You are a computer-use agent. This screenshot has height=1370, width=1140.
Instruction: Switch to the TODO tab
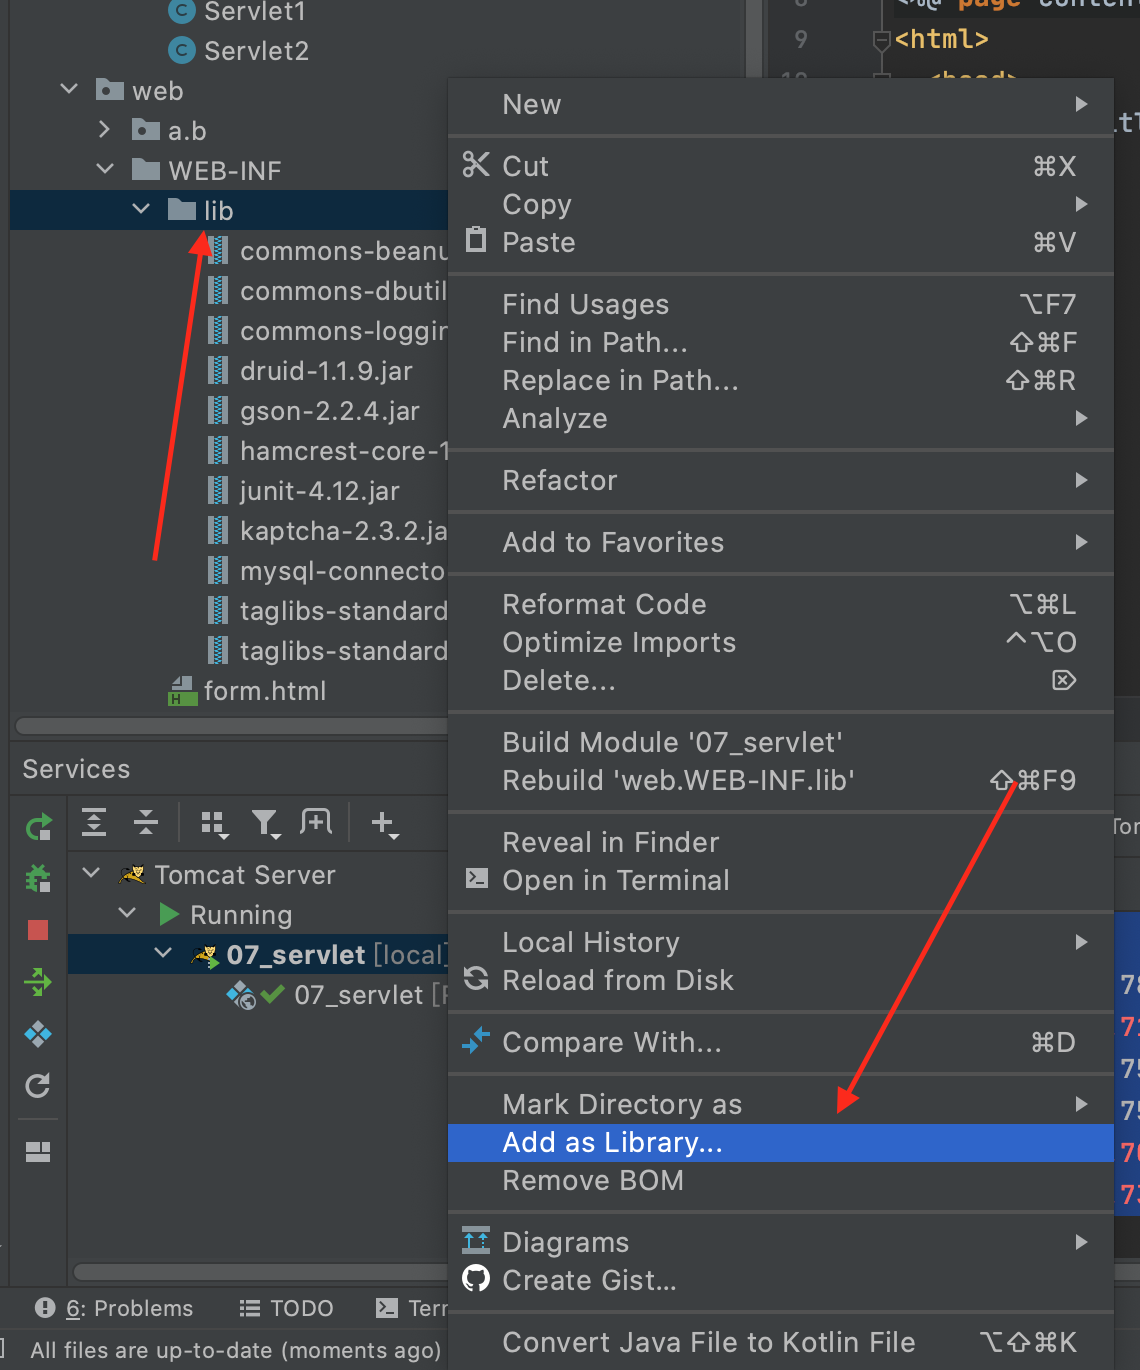pyautogui.click(x=286, y=1307)
